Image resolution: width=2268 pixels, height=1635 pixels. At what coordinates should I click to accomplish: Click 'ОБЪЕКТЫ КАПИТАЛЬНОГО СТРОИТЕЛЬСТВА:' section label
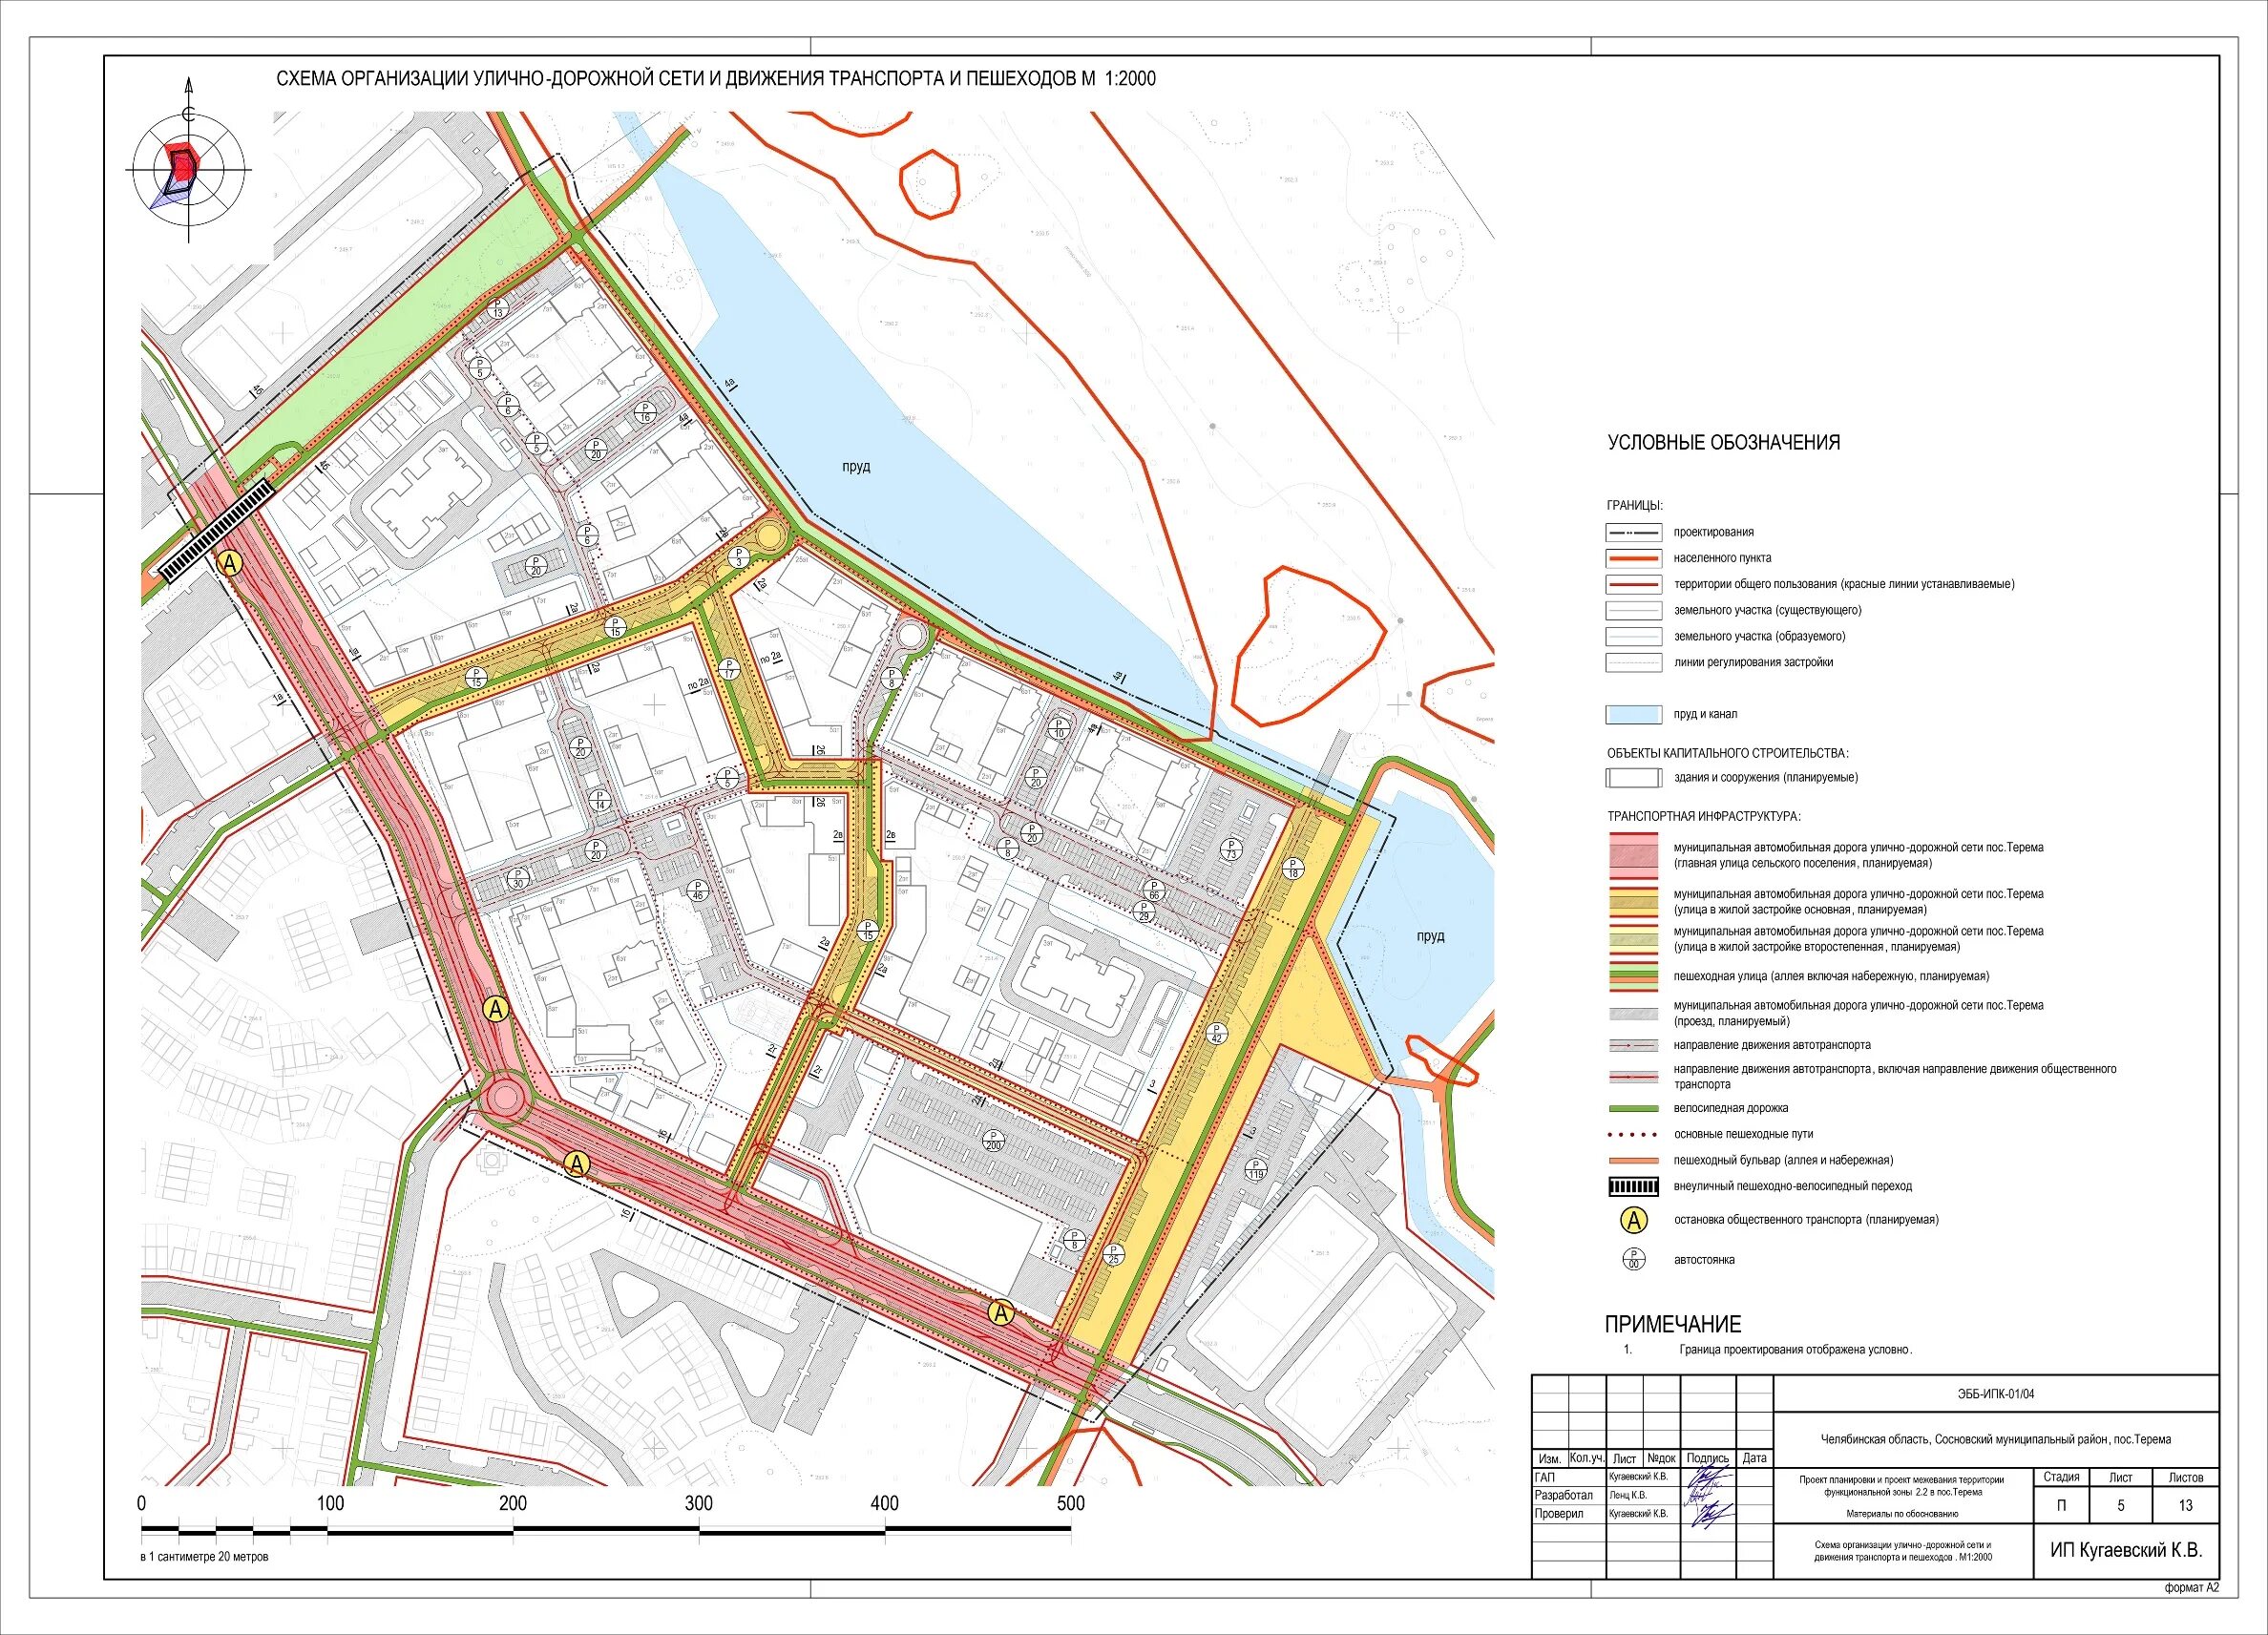pyautogui.click(x=1728, y=753)
